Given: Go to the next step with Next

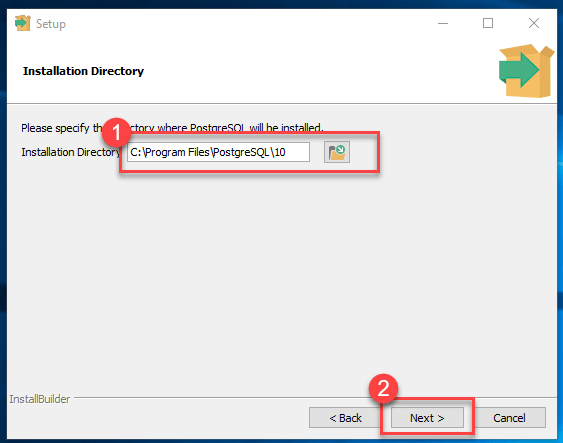Looking at the screenshot, I should pyautogui.click(x=427, y=418).
